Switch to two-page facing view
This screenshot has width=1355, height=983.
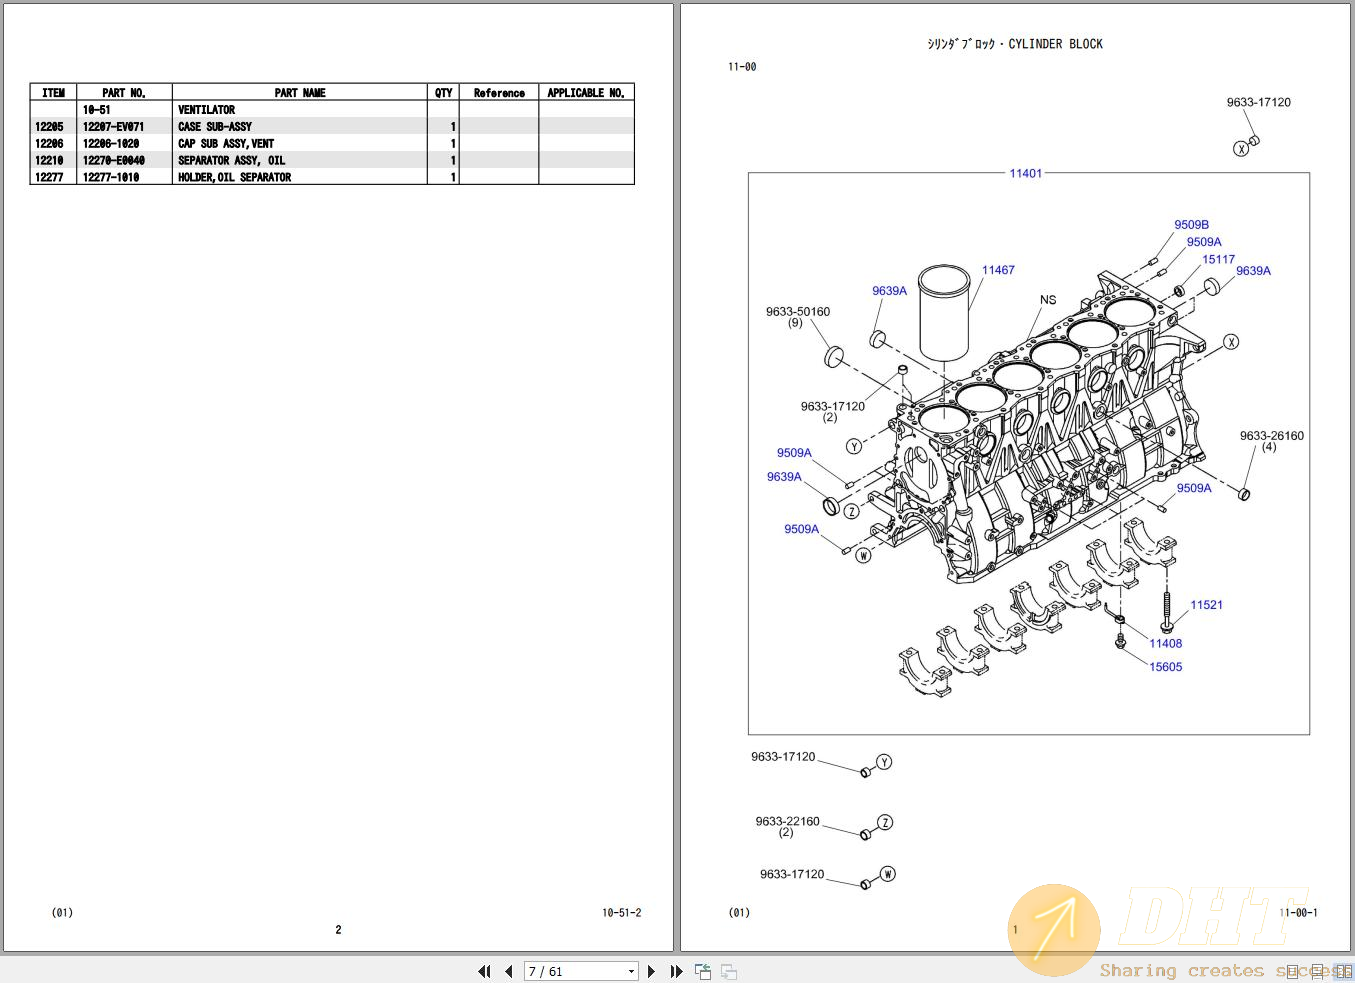pos(1344,971)
